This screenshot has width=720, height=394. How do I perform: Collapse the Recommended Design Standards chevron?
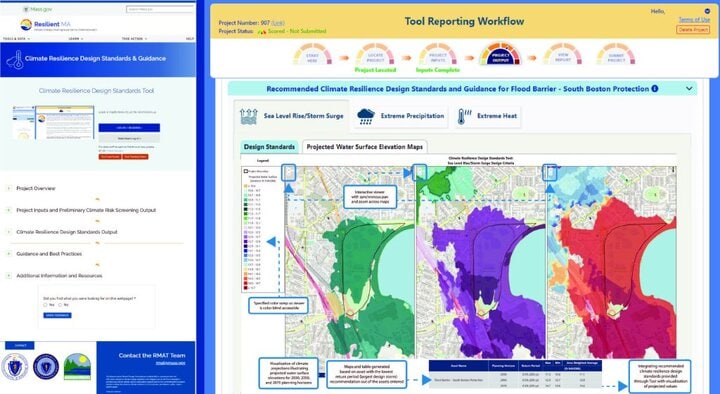[x=689, y=89]
